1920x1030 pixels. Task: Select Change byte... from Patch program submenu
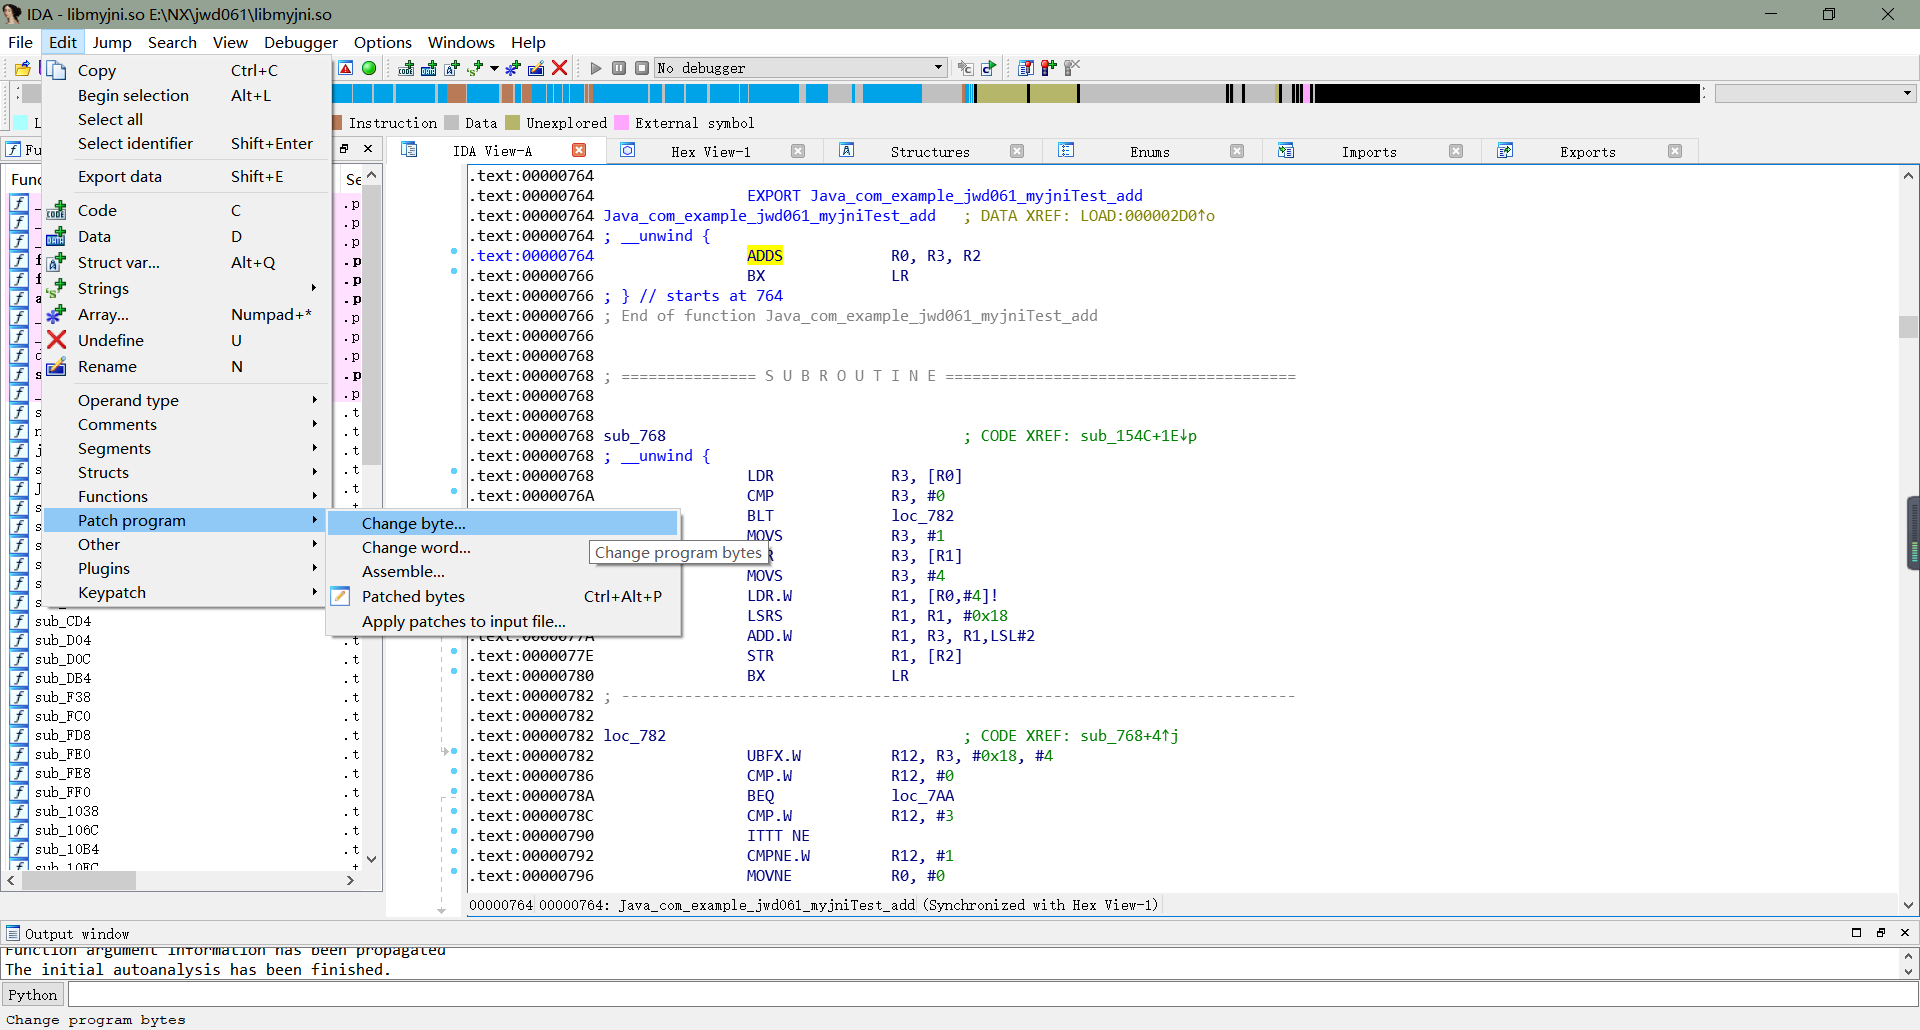pos(414,523)
